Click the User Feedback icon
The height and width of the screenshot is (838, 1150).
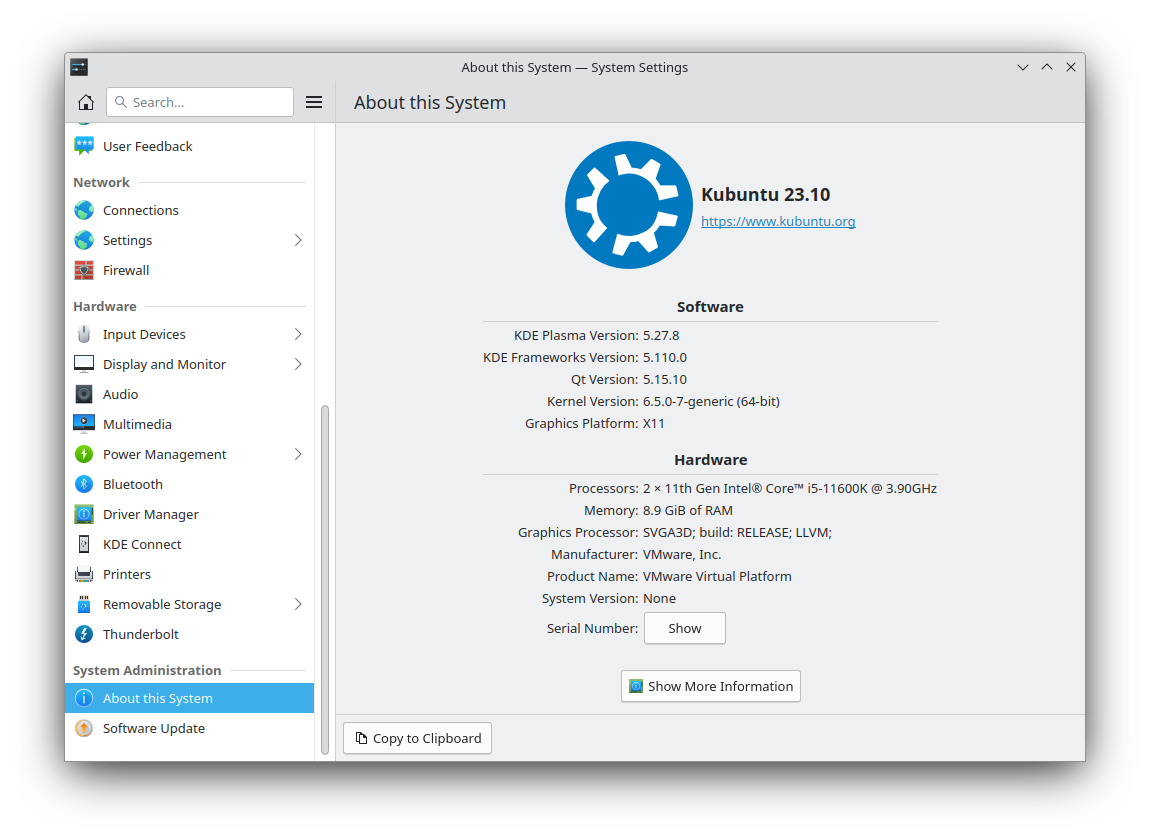(84, 146)
